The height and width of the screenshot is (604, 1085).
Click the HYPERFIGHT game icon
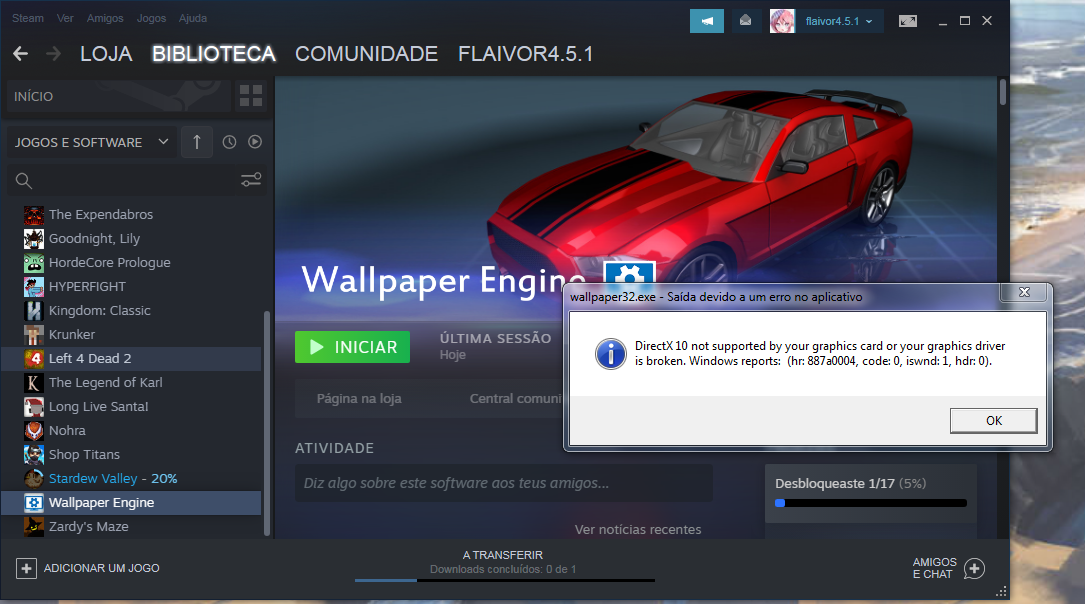tap(33, 286)
